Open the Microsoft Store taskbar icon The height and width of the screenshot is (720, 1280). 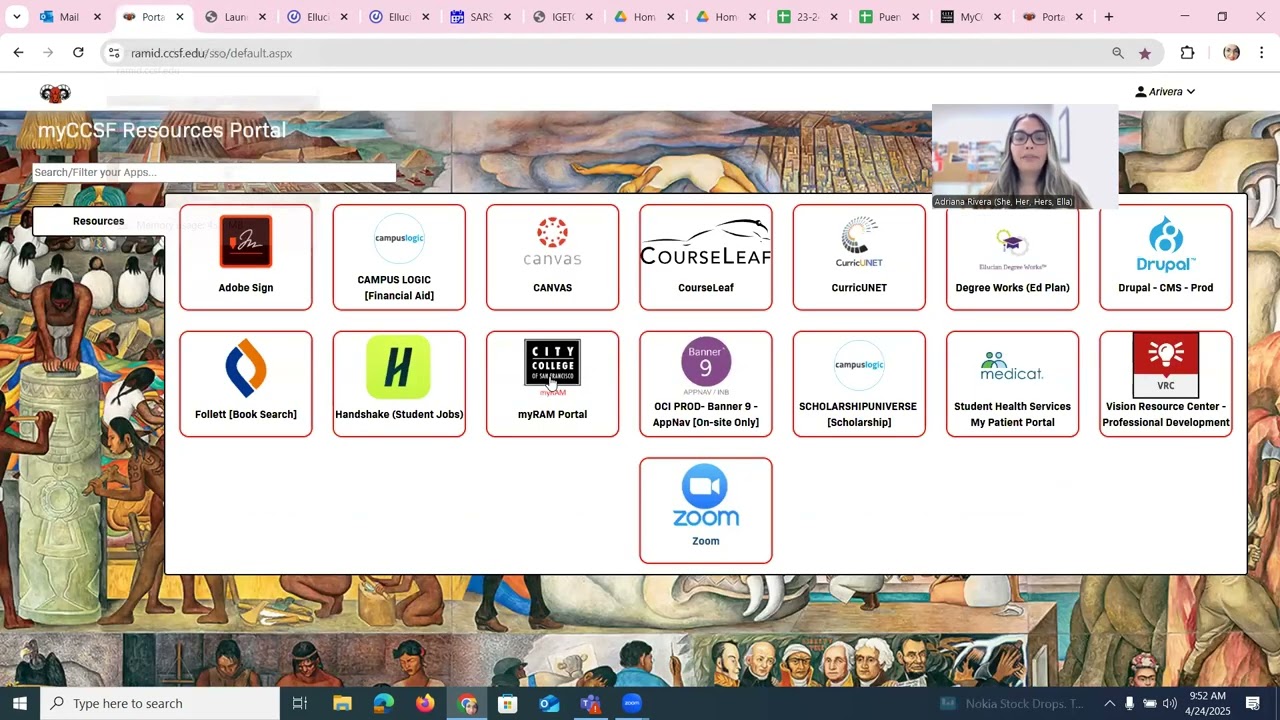(x=507, y=703)
